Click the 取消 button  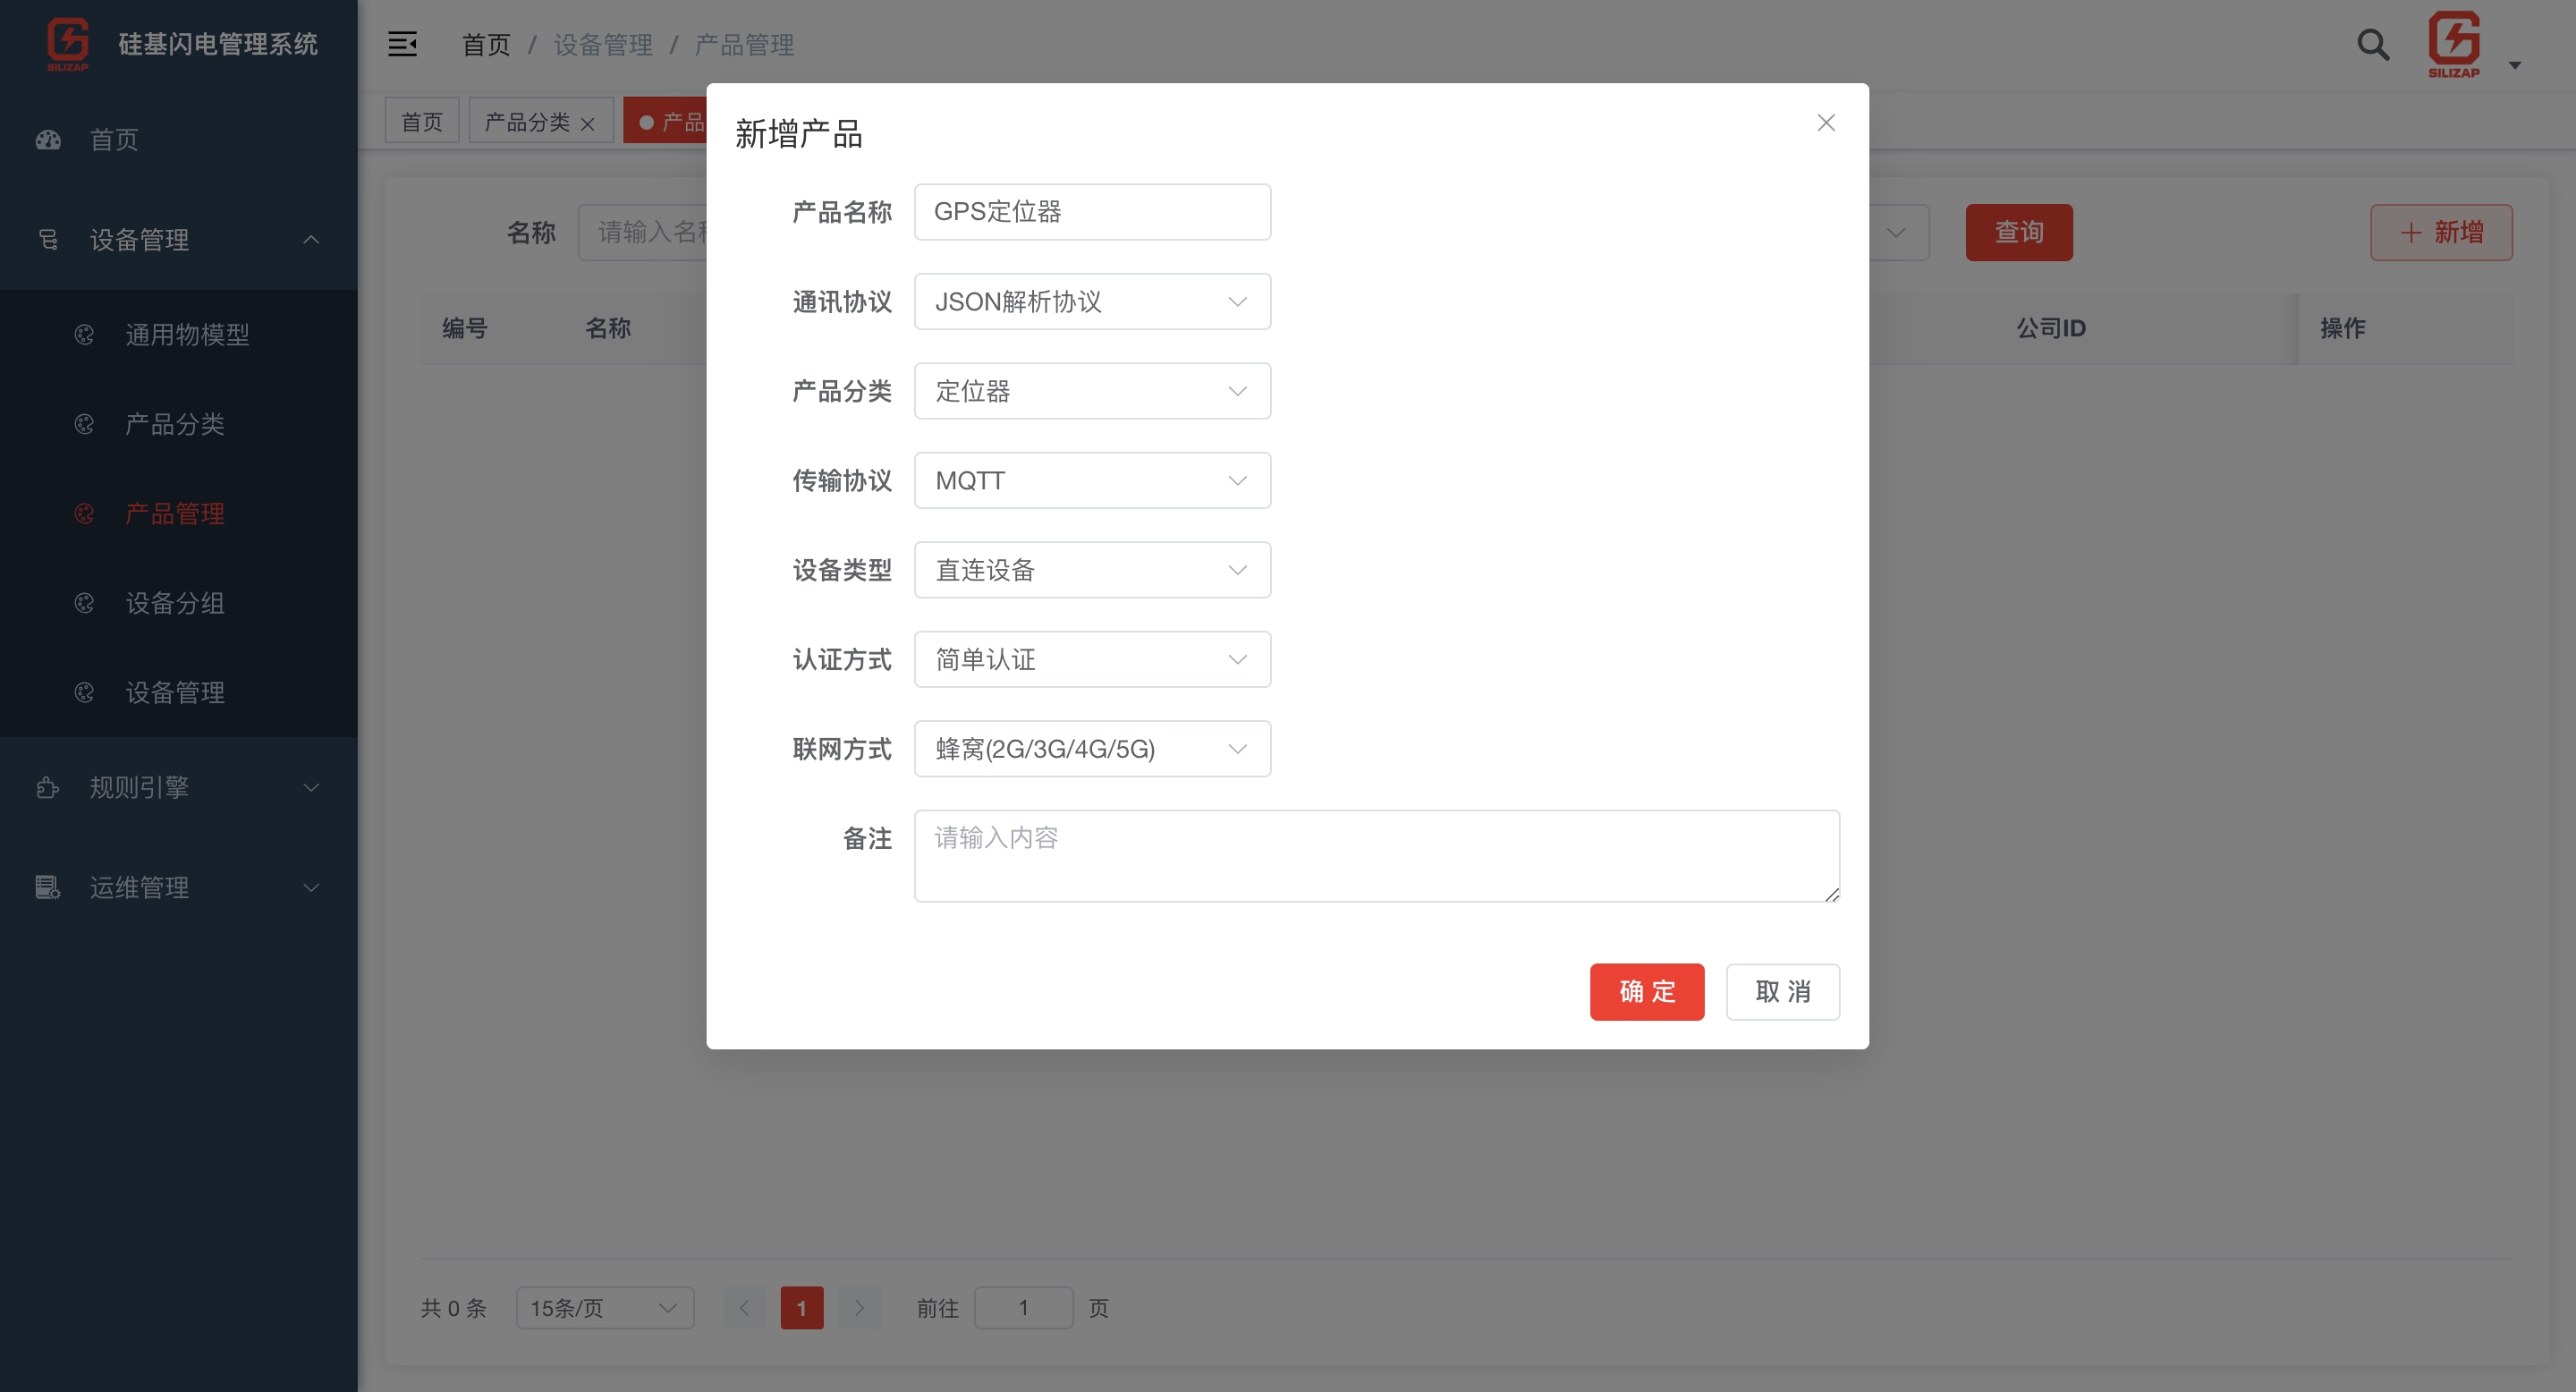(1782, 992)
